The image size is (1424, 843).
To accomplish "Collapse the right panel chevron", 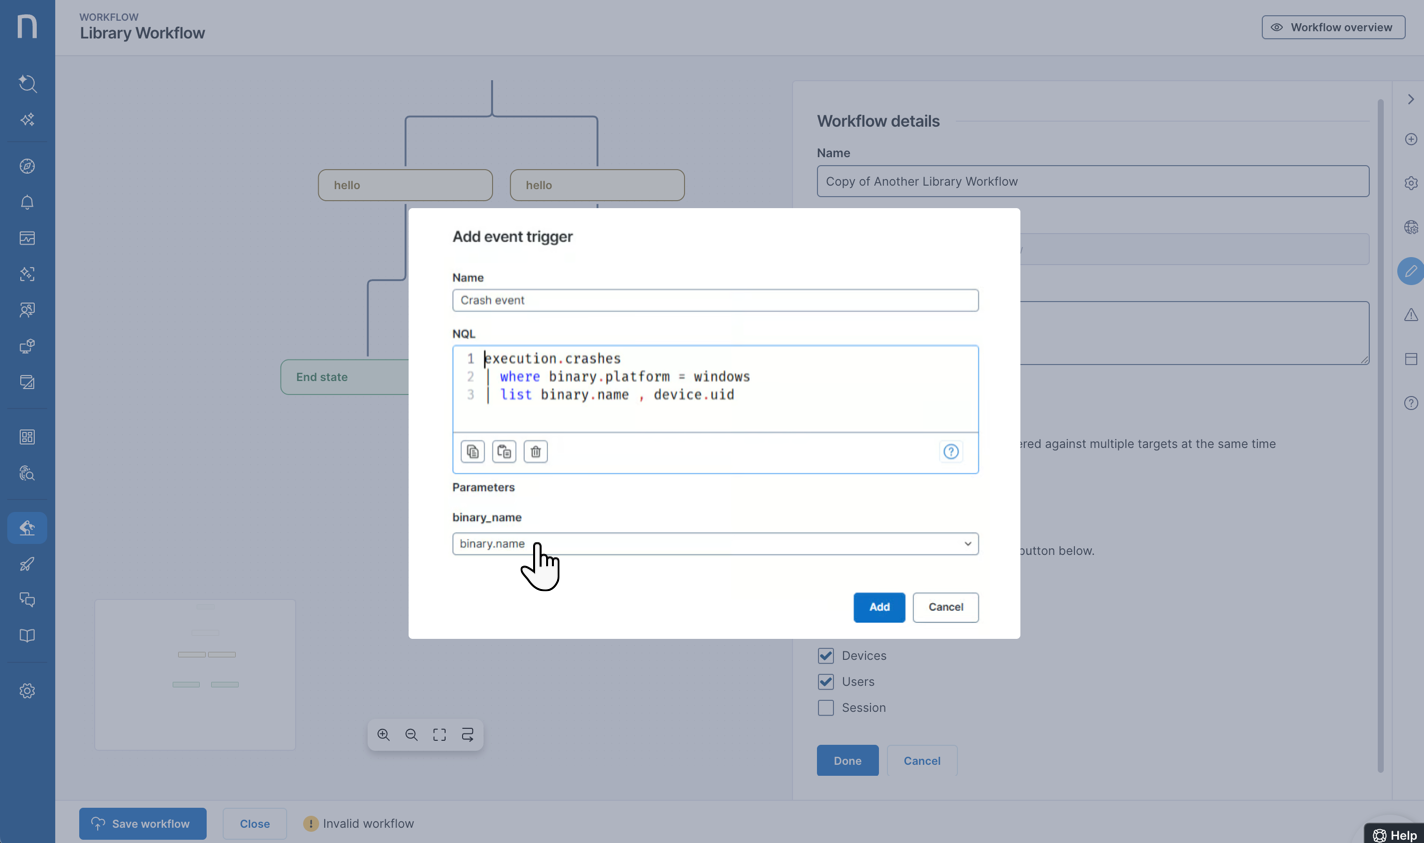I will point(1411,99).
